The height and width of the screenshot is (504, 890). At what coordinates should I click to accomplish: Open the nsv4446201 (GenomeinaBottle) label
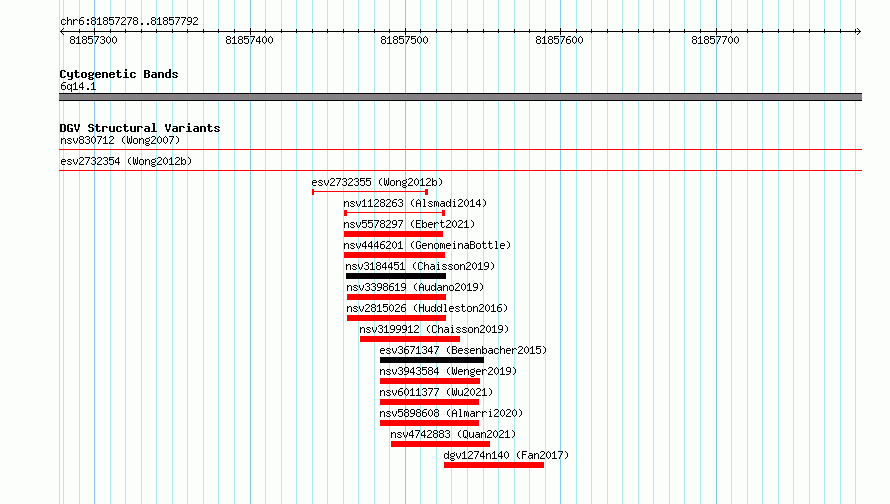coord(427,245)
